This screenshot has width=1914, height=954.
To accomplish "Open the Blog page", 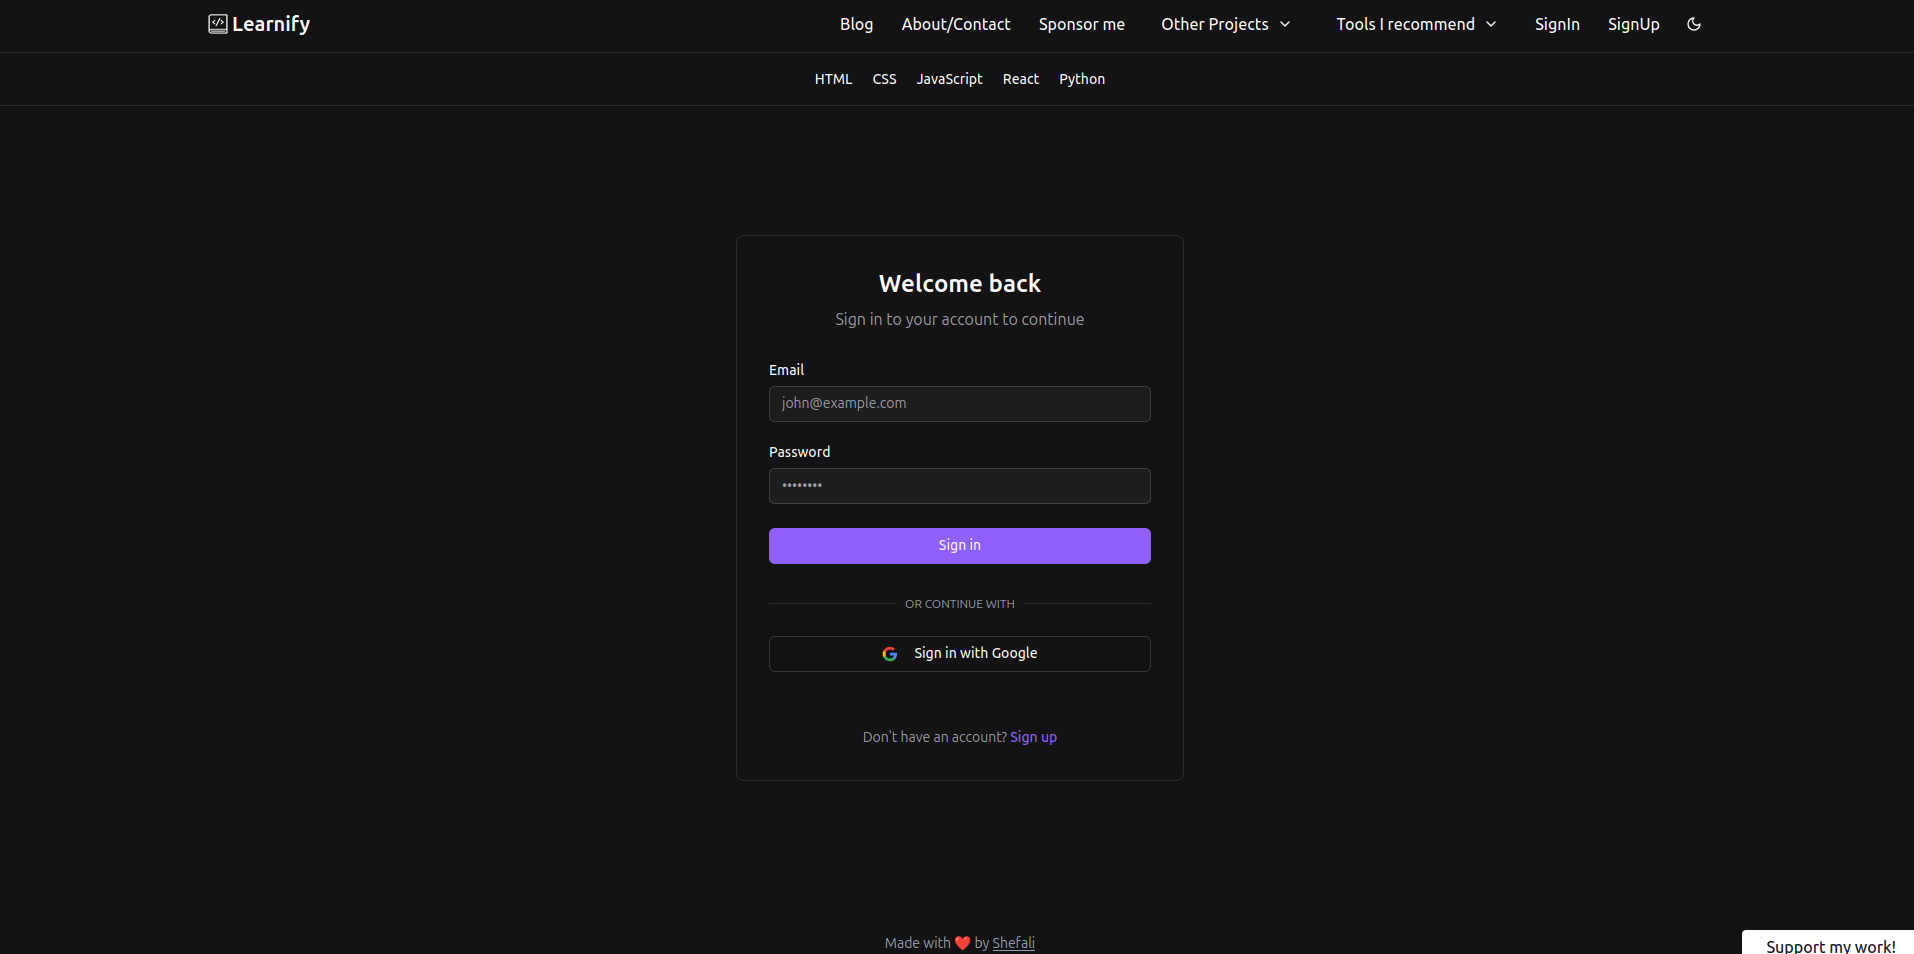I will pos(856,24).
